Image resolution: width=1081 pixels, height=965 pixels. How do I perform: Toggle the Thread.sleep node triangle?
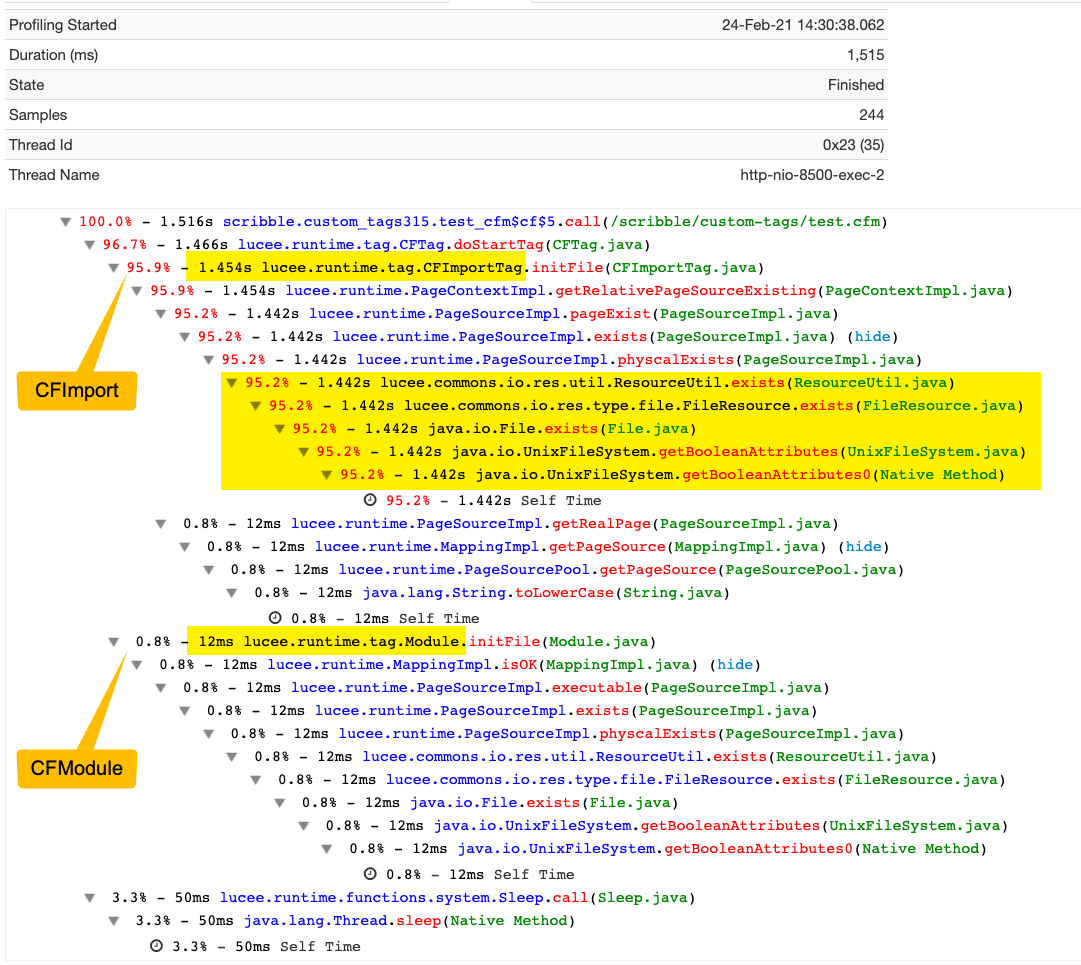click(114, 921)
